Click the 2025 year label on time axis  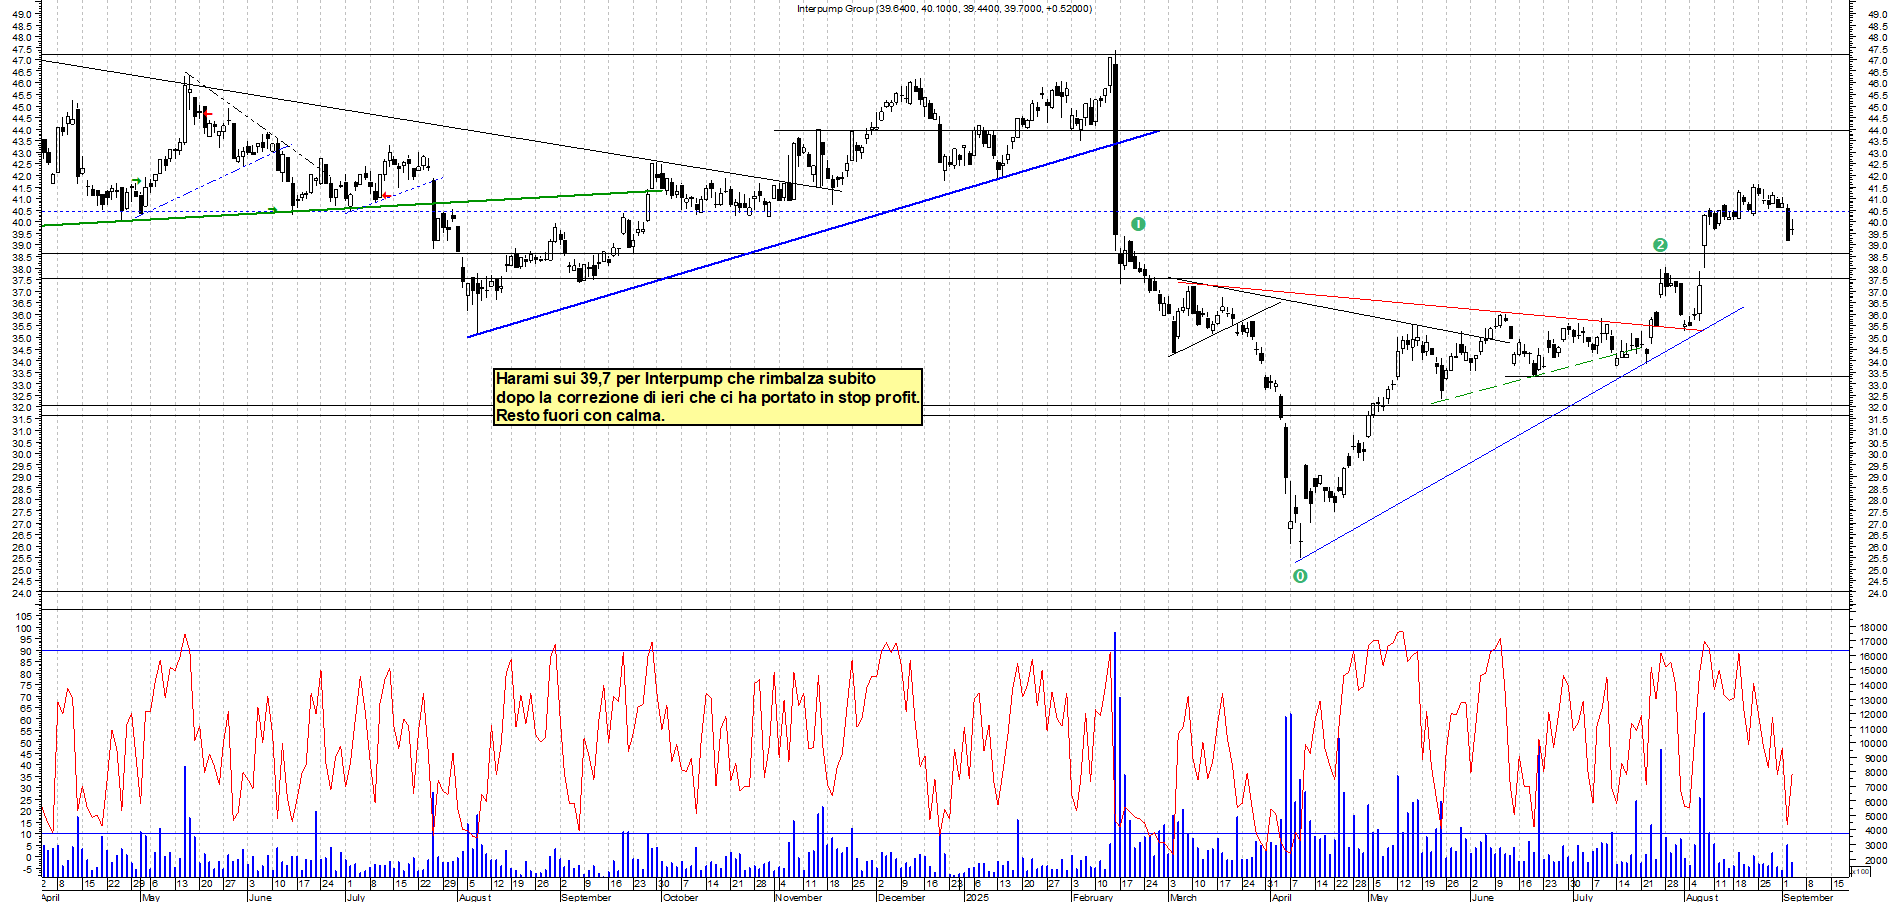(977, 897)
